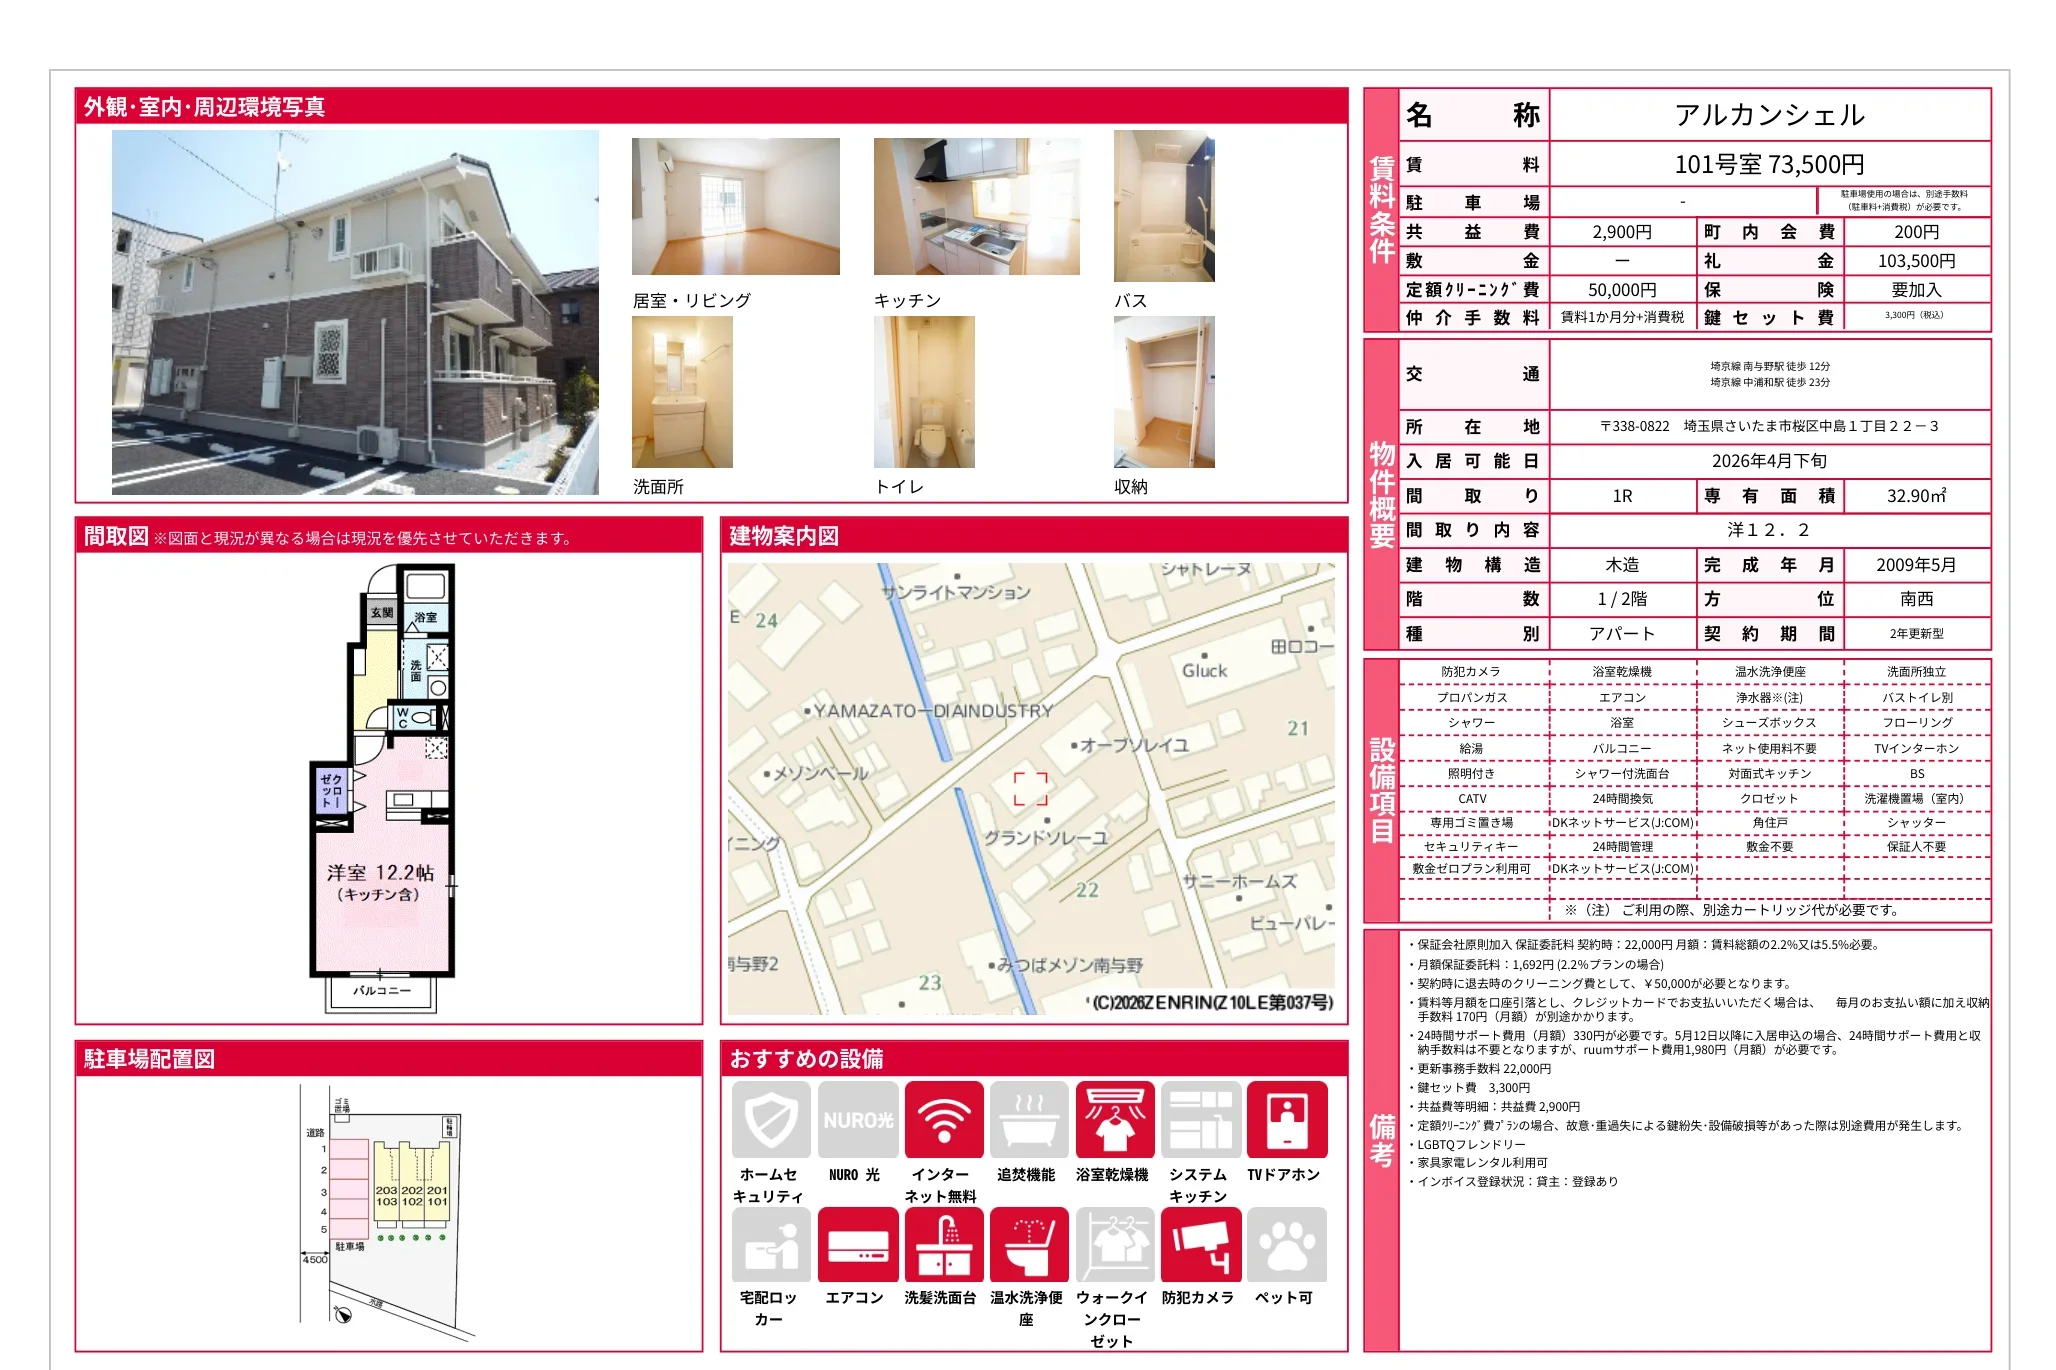Click the 建物案内図 section header
This screenshot has height=1370, width=2056.
[x=784, y=536]
